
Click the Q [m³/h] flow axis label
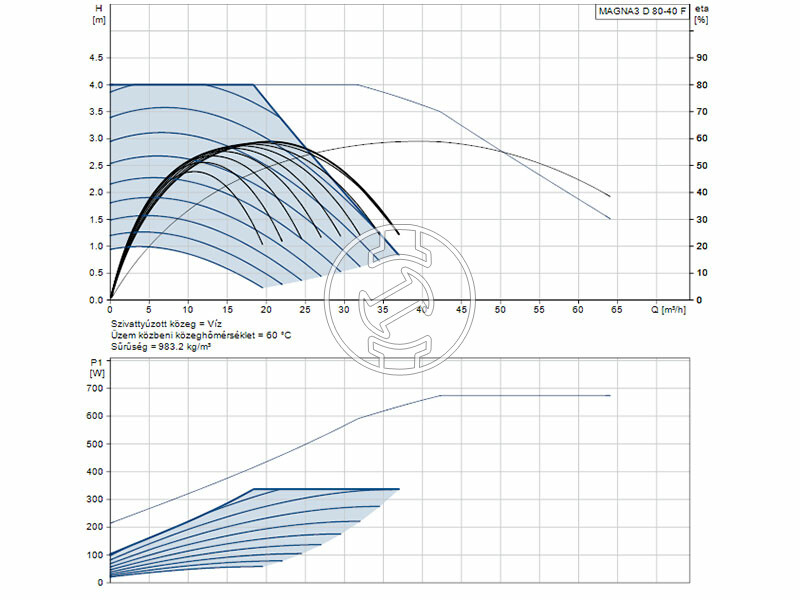675,310
